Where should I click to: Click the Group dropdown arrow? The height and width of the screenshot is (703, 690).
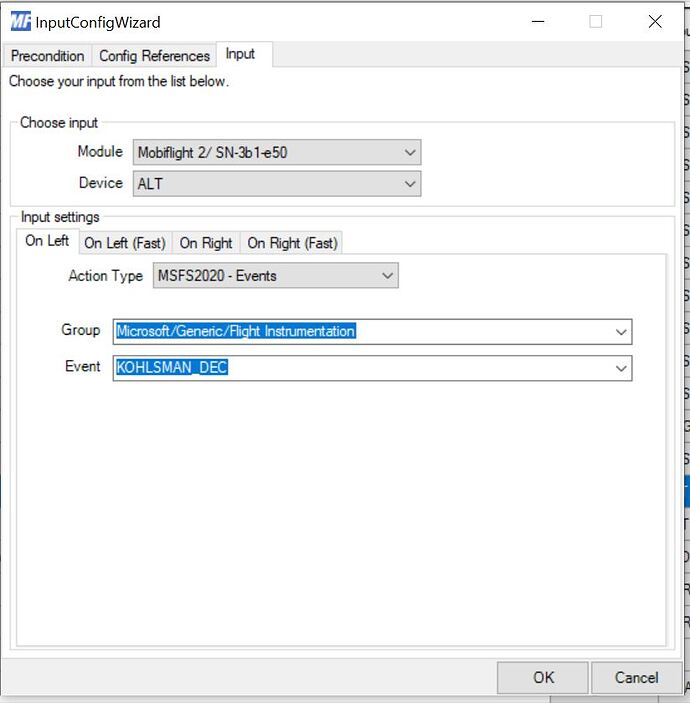point(621,332)
